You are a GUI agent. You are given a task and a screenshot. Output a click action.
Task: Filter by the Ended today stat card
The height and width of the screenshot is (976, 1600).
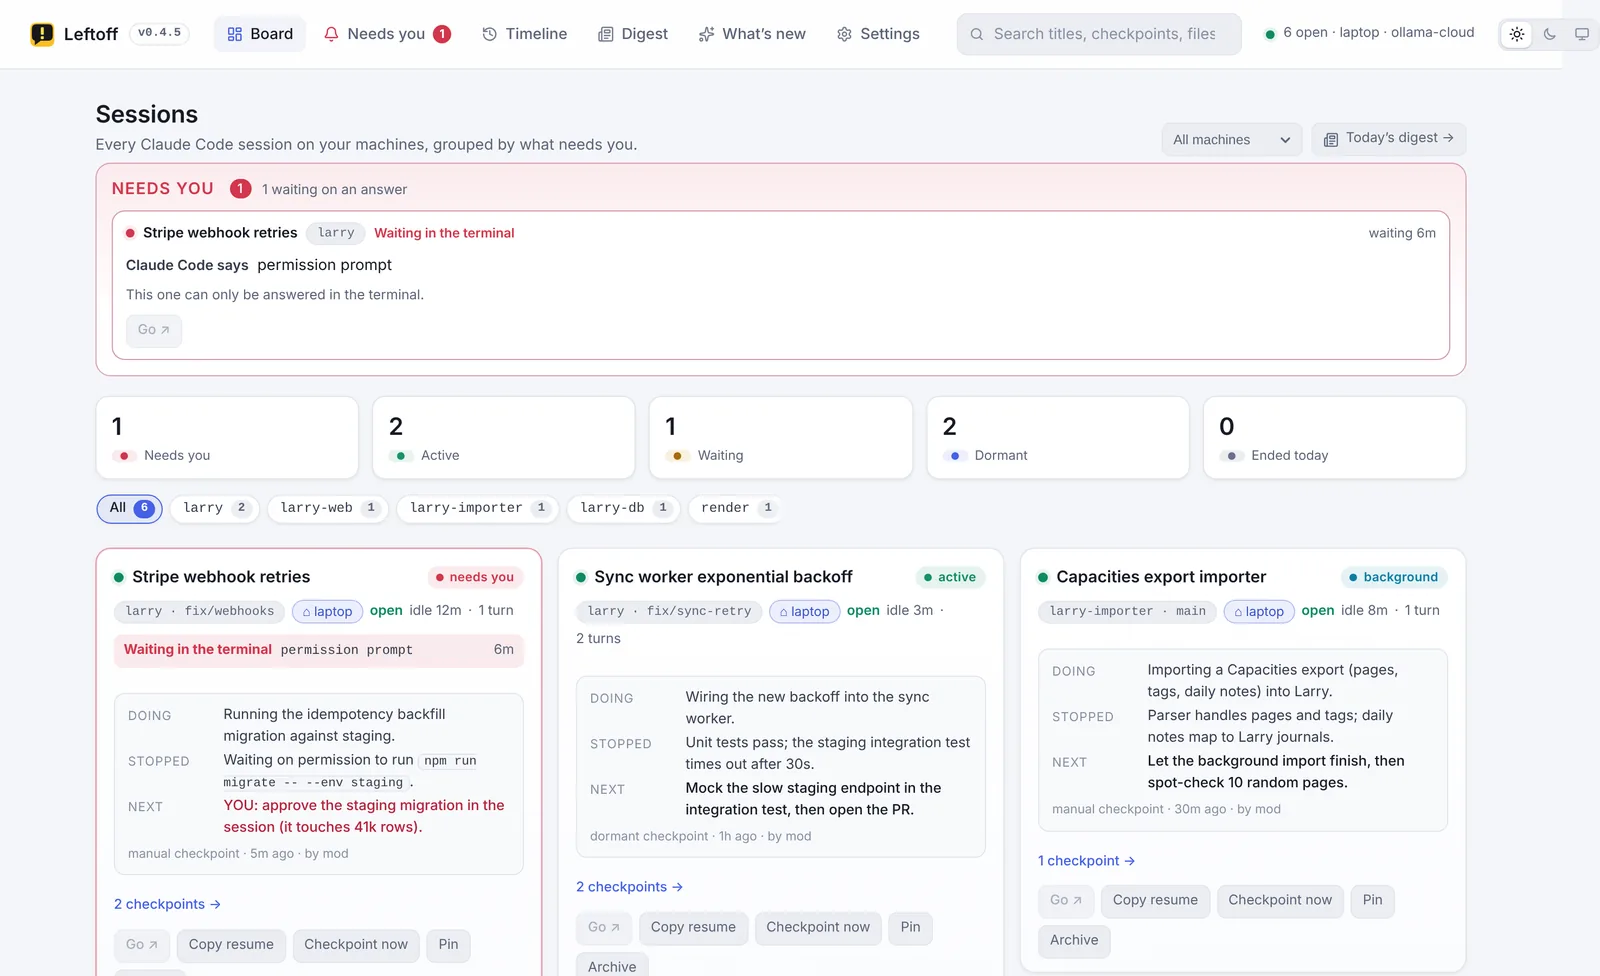(x=1335, y=438)
